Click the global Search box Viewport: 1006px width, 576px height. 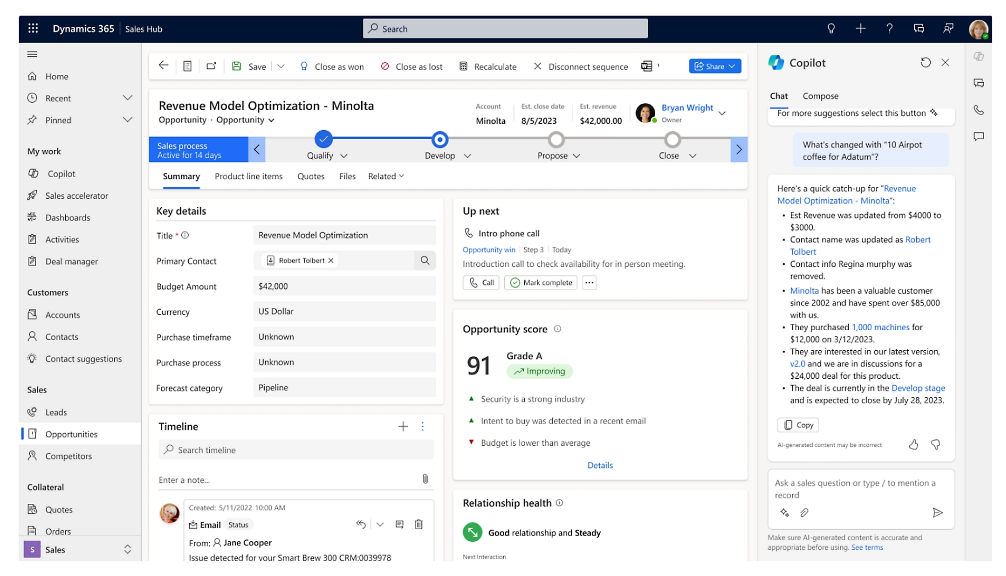[505, 28]
